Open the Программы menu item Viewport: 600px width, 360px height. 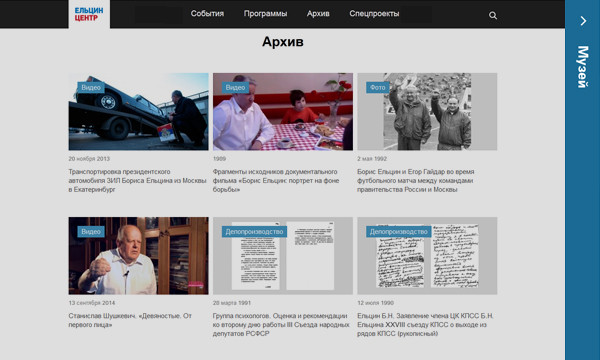click(265, 14)
